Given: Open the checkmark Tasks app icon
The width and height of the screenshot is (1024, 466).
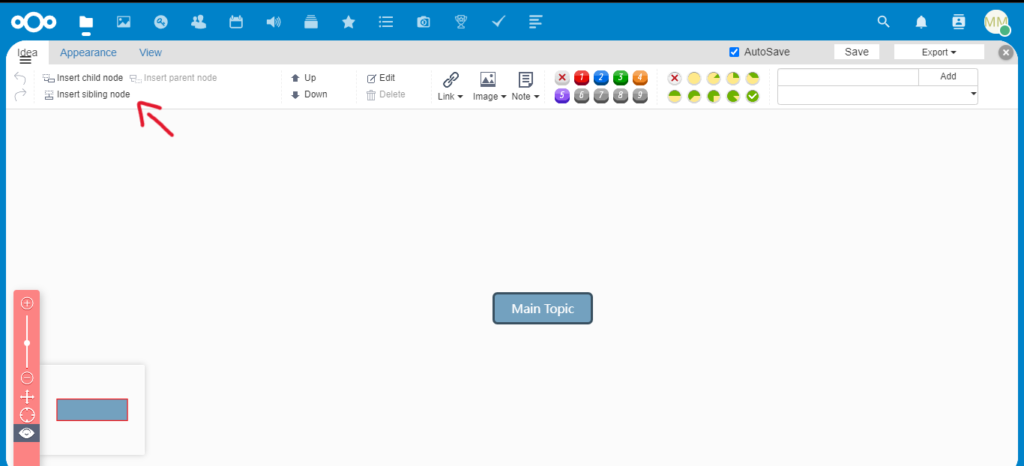Looking at the screenshot, I should click(498, 22).
